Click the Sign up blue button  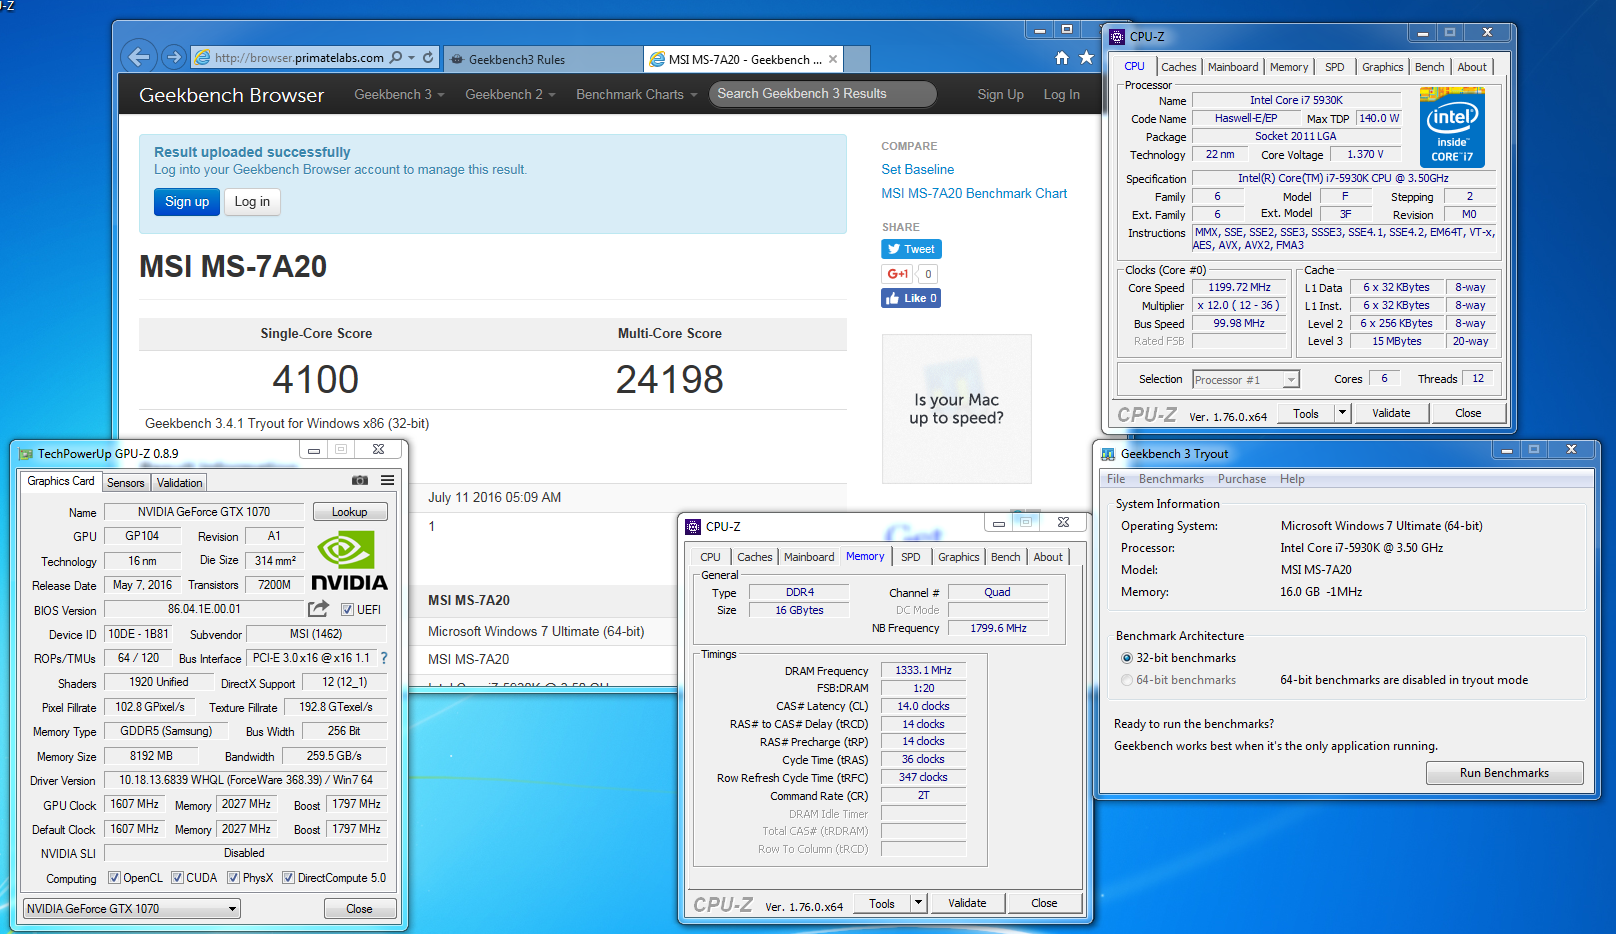pos(187,201)
